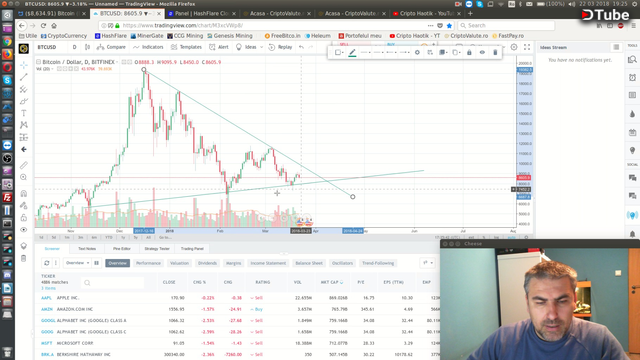
Task: Open the alarm clock alerts panel icon
Action: coord(632,78)
